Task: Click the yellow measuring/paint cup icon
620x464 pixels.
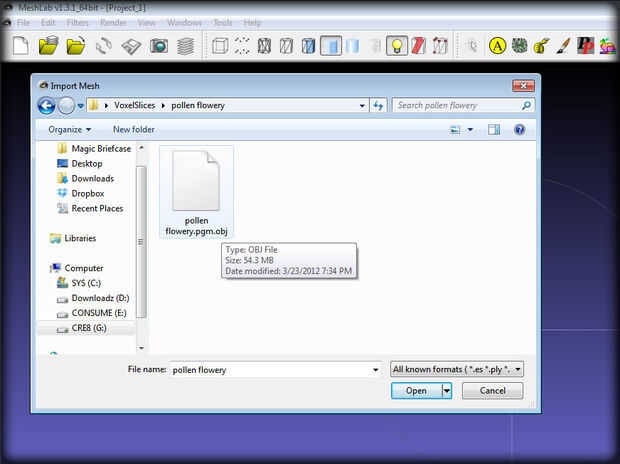Action: click(x=541, y=46)
